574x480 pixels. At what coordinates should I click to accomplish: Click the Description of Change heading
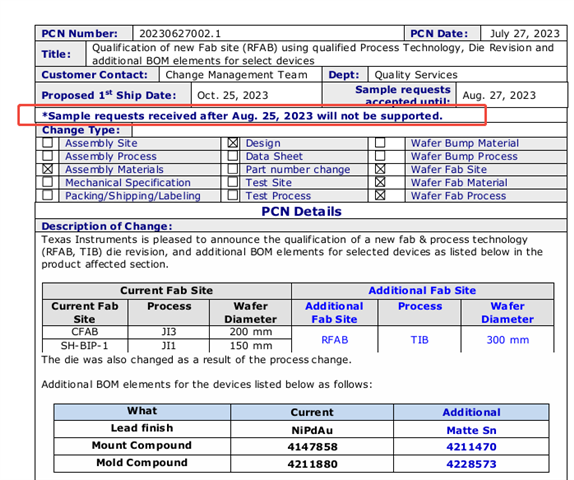pyautogui.click(x=107, y=226)
